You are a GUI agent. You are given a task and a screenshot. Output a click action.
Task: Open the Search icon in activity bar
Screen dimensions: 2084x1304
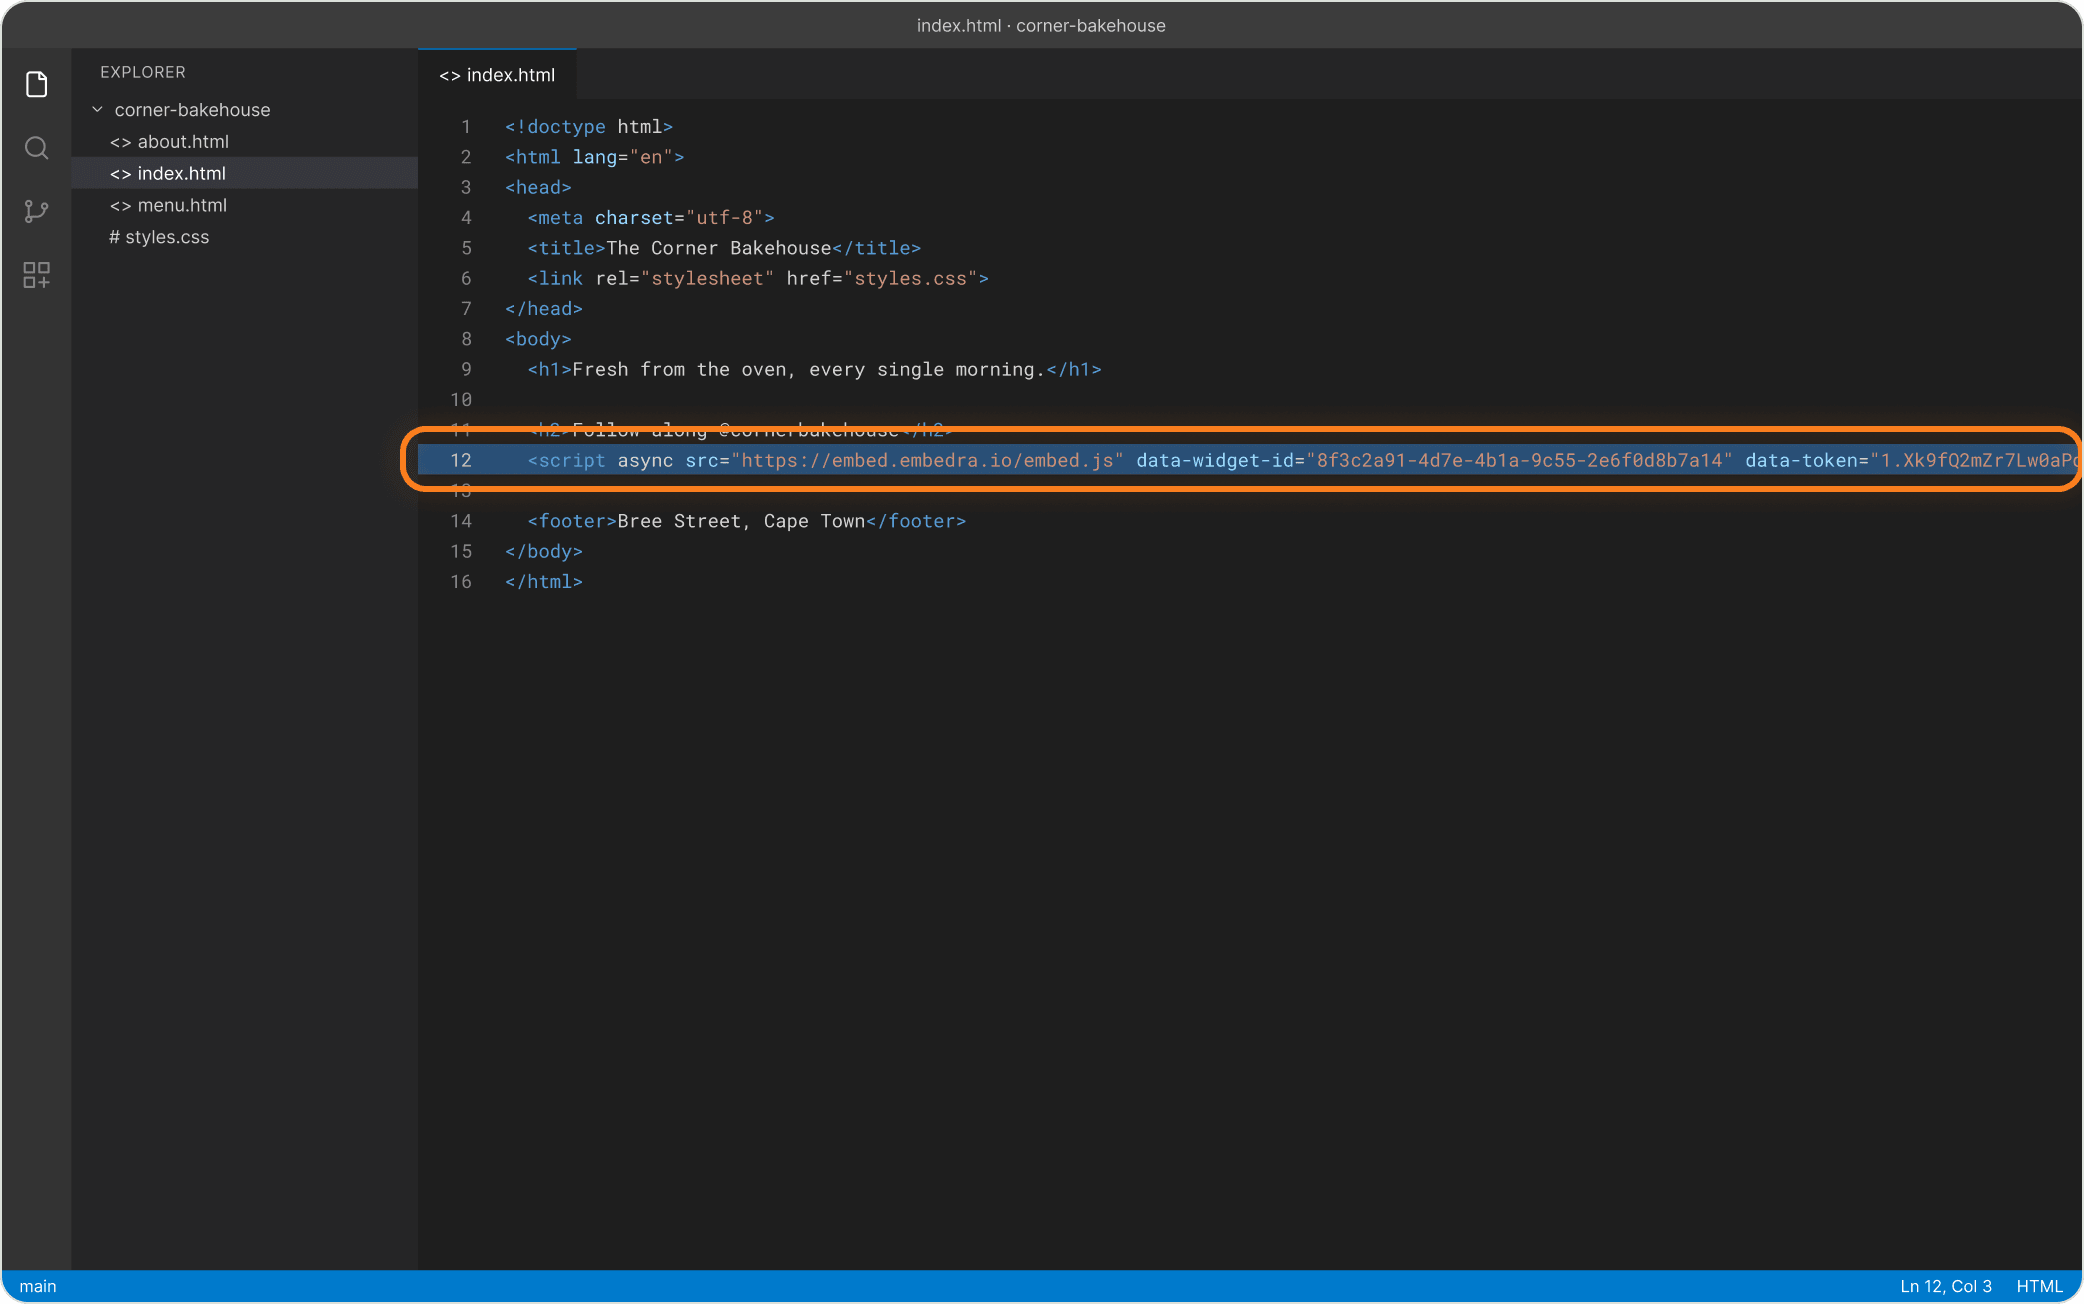click(36, 148)
